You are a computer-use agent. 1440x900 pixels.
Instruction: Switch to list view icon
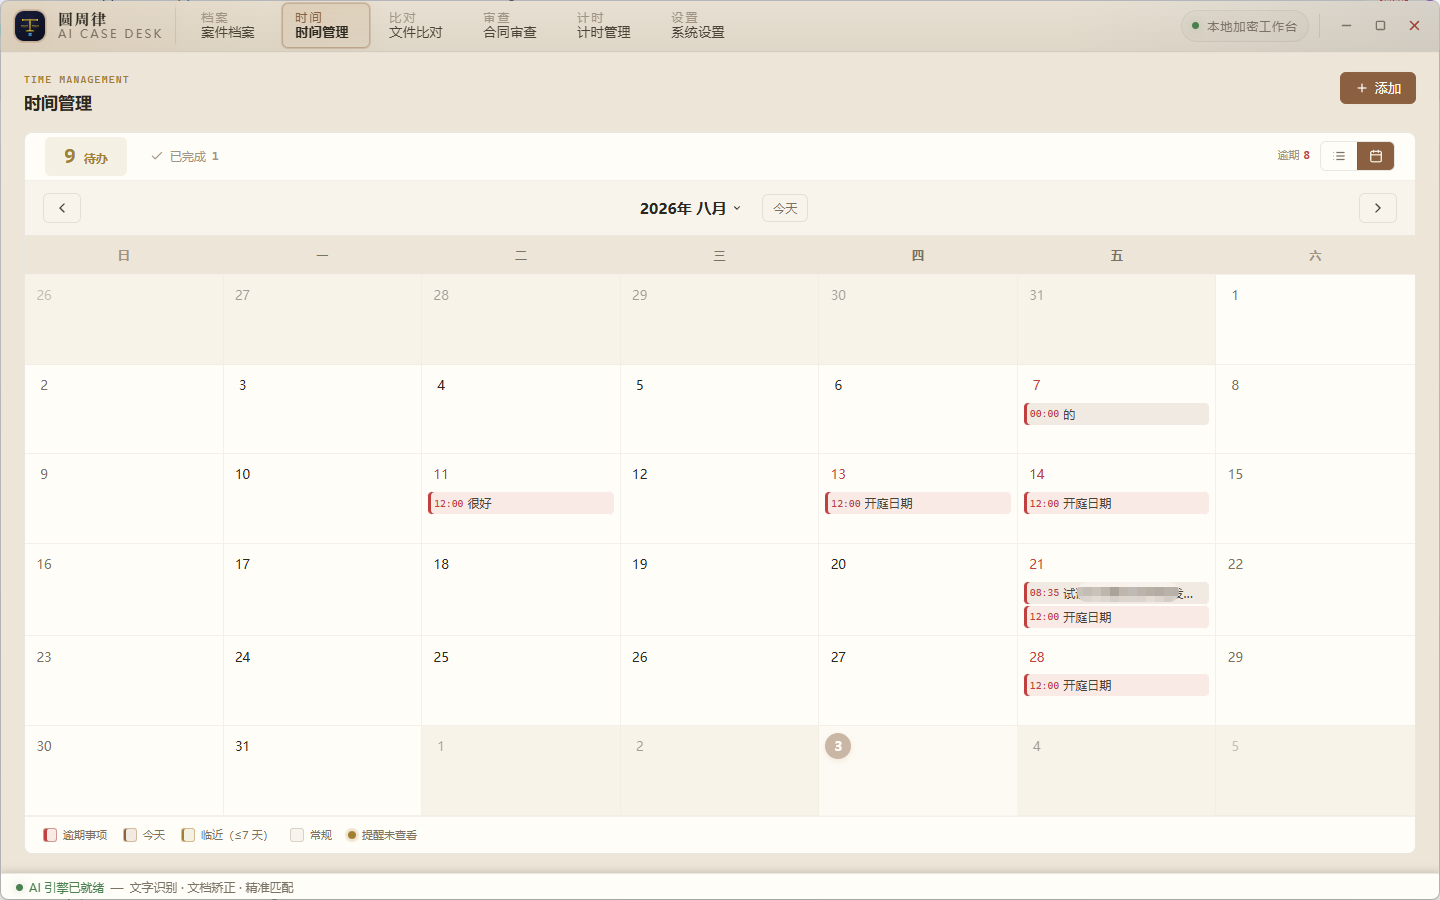[x=1339, y=156]
